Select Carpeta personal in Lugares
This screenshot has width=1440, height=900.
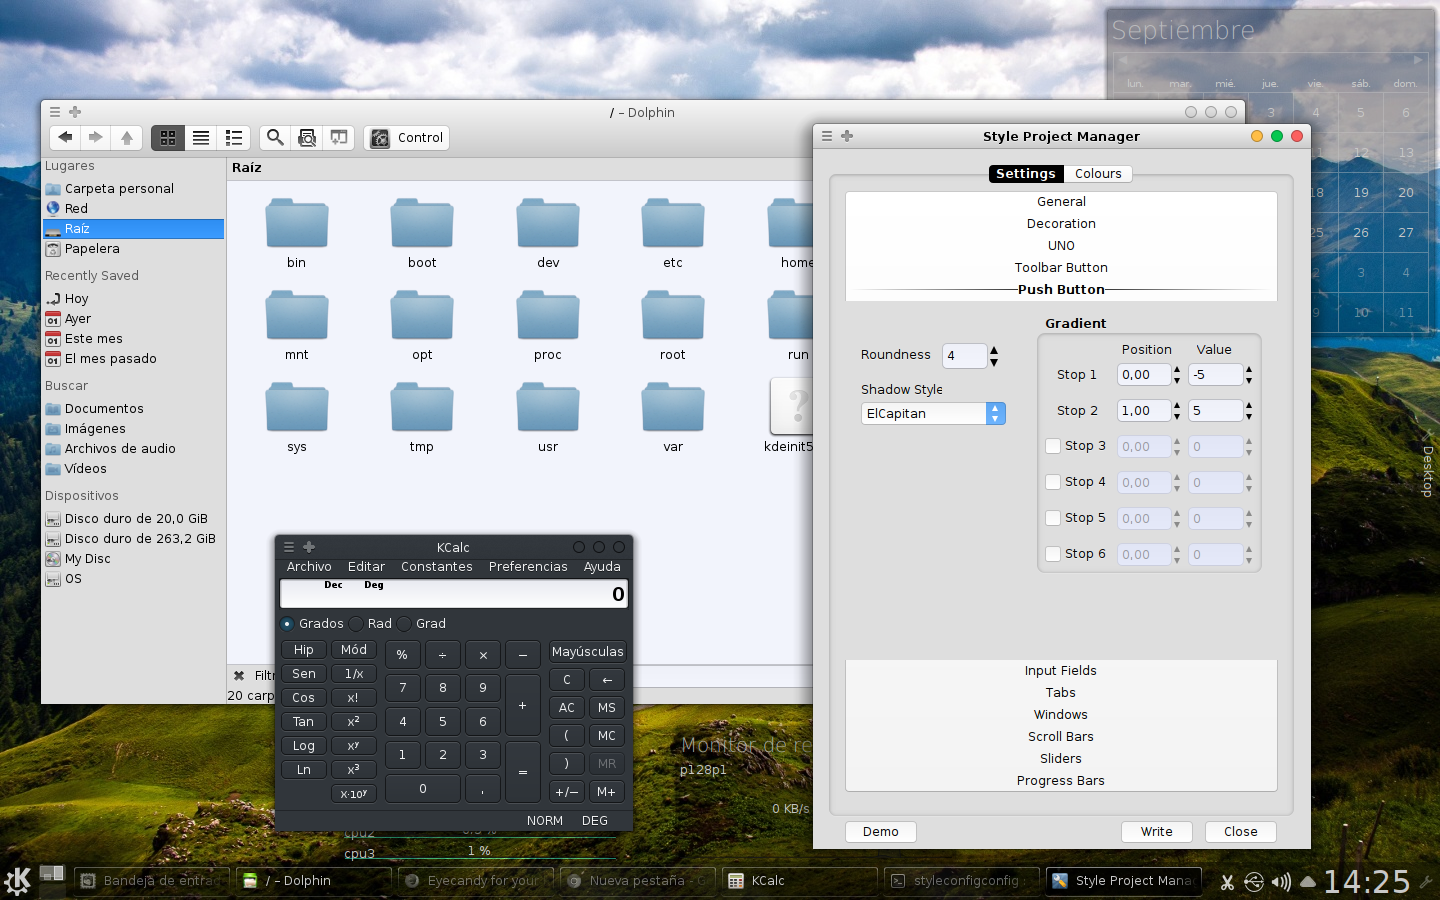pyautogui.click(x=134, y=188)
